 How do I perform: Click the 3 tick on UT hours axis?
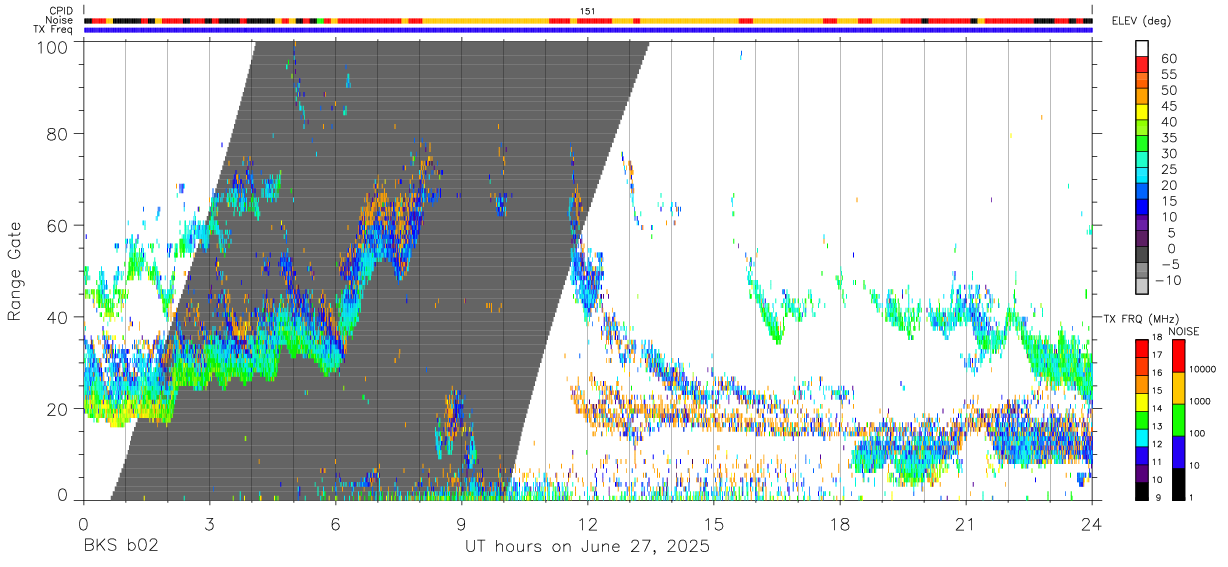click(x=209, y=524)
